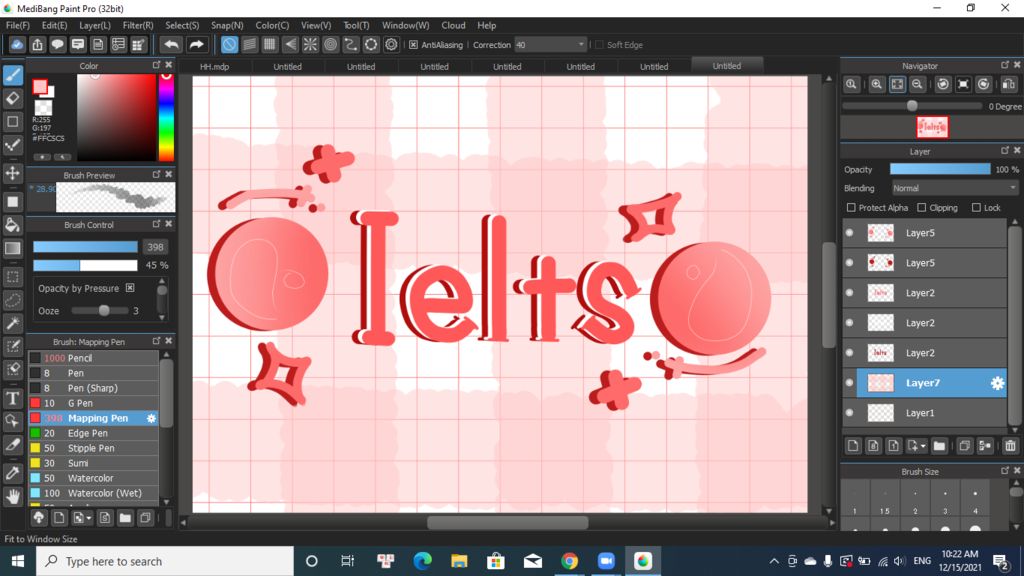Click the Undo arrow in the toolbar
Viewport: 1024px width, 576px height.
(171, 44)
